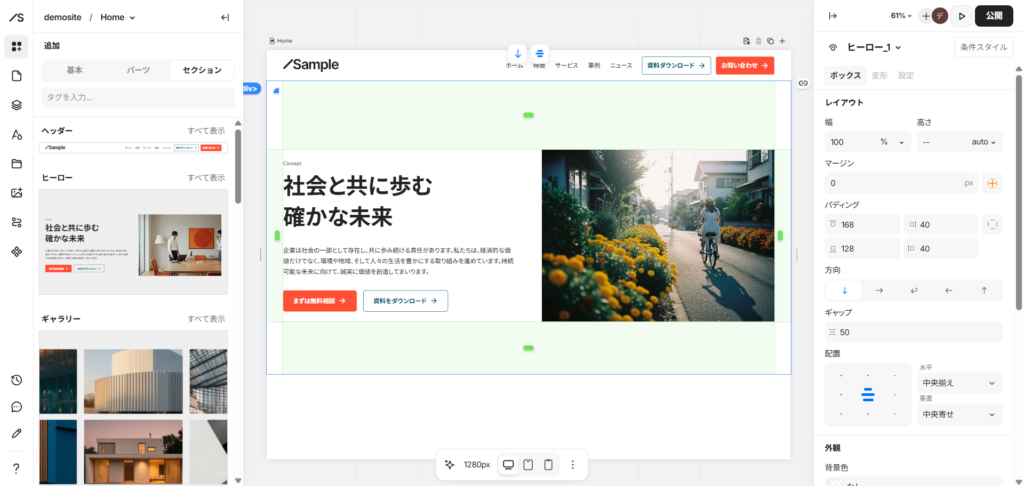Open the Layers icon in left sidebar
1024x486 pixels.
(16, 105)
